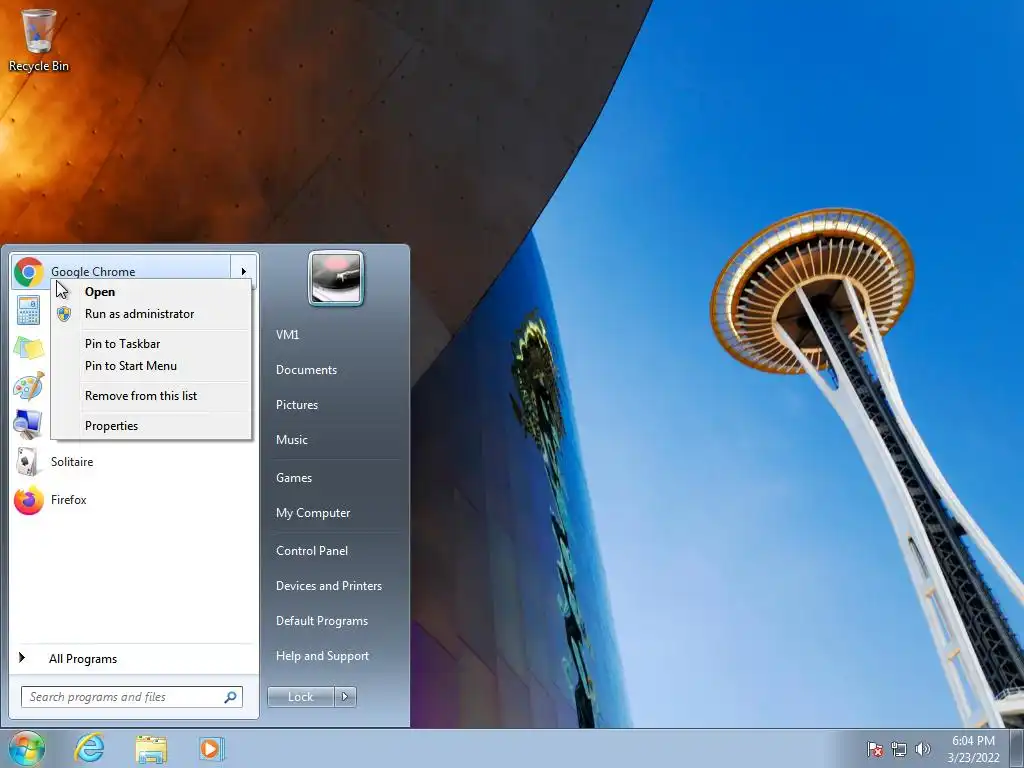This screenshot has width=1024, height=768.
Task: Open Documents from the Start menu
Action: pos(306,370)
